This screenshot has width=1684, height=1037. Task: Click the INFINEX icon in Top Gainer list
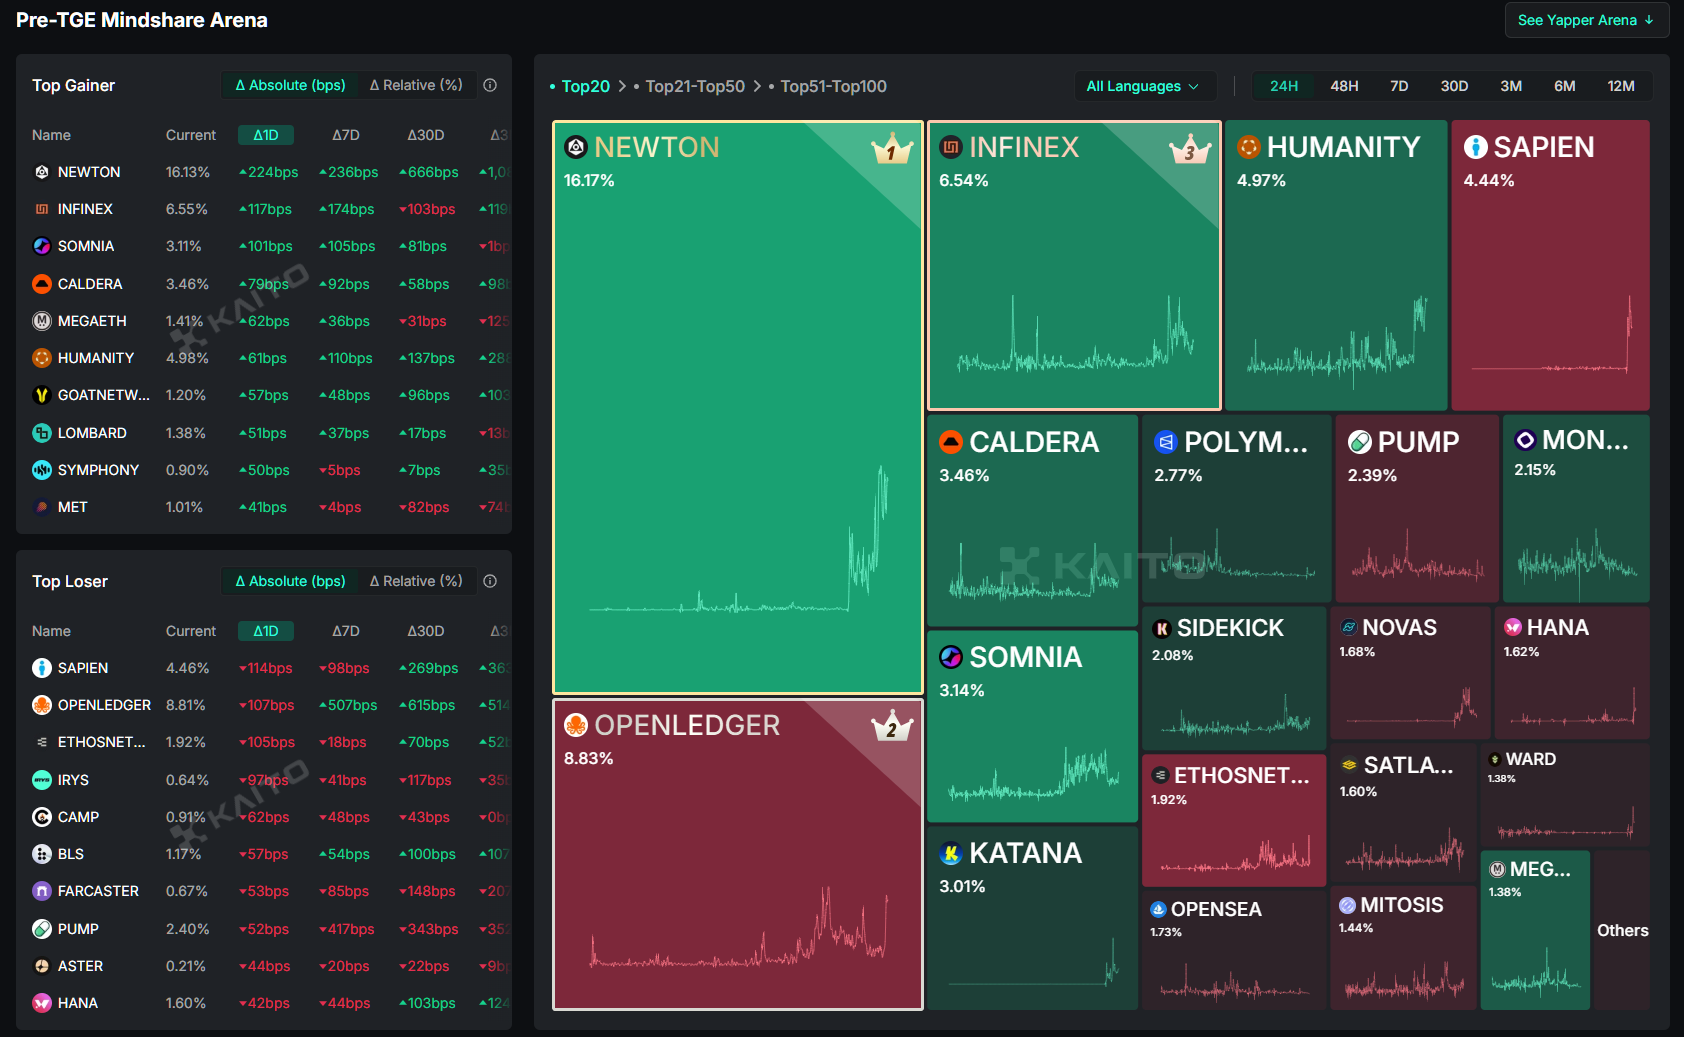click(x=42, y=209)
